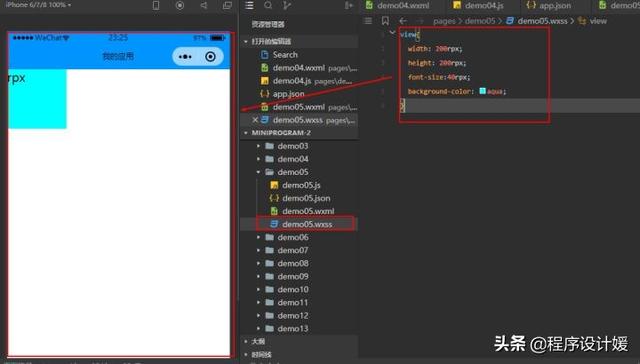This screenshot has width=640, height=364.
Task: Expand the demo11 folder
Action: coord(258,303)
